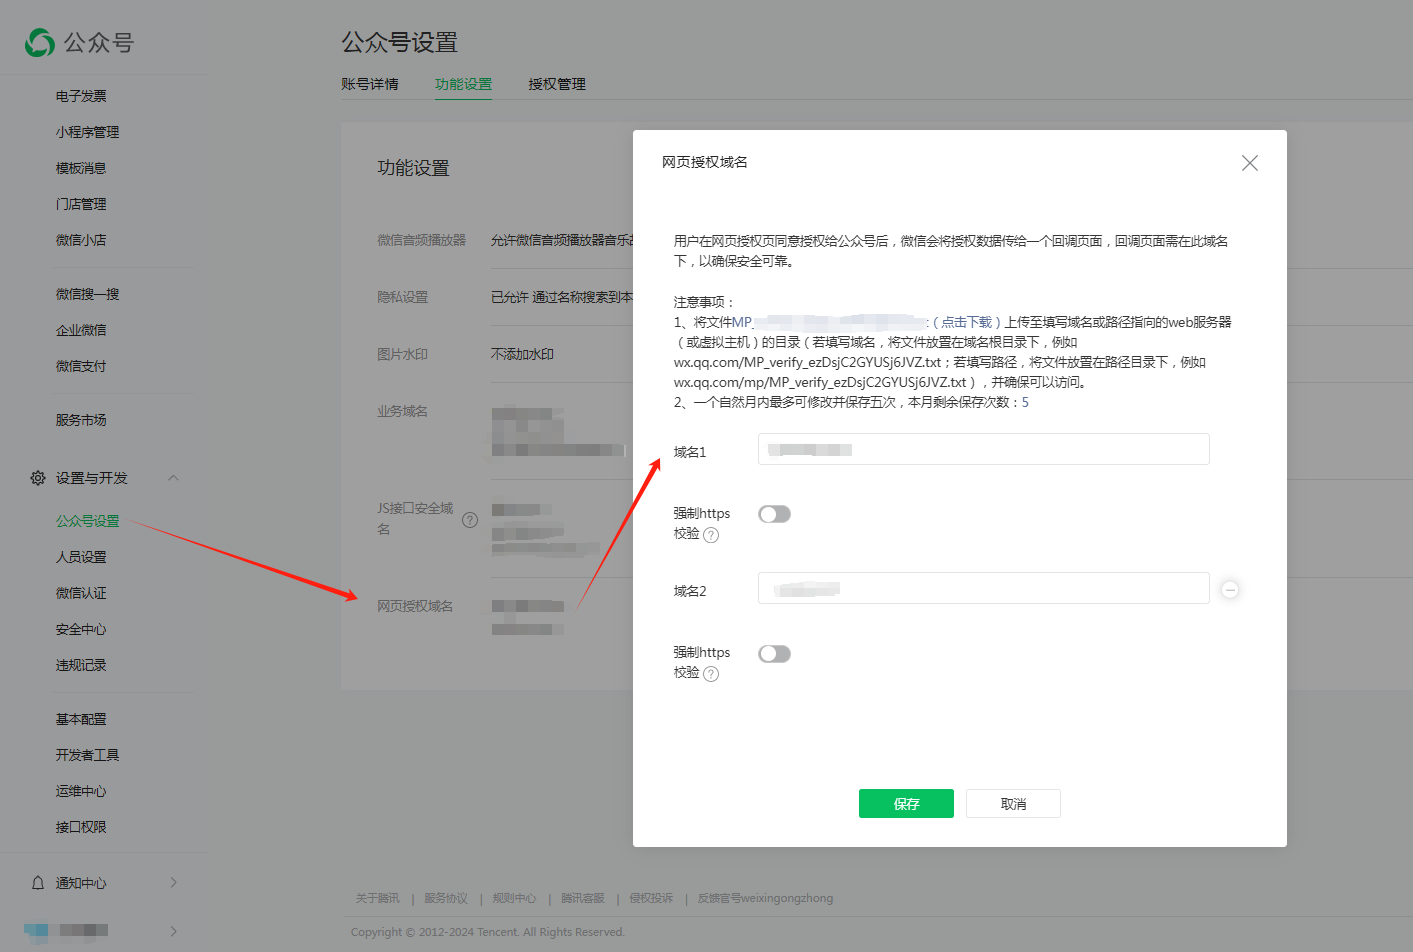Image resolution: width=1413 pixels, height=952 pixels.
Task: Open 微信认证 in the sidebar
Action: click(x=81, y=593)
